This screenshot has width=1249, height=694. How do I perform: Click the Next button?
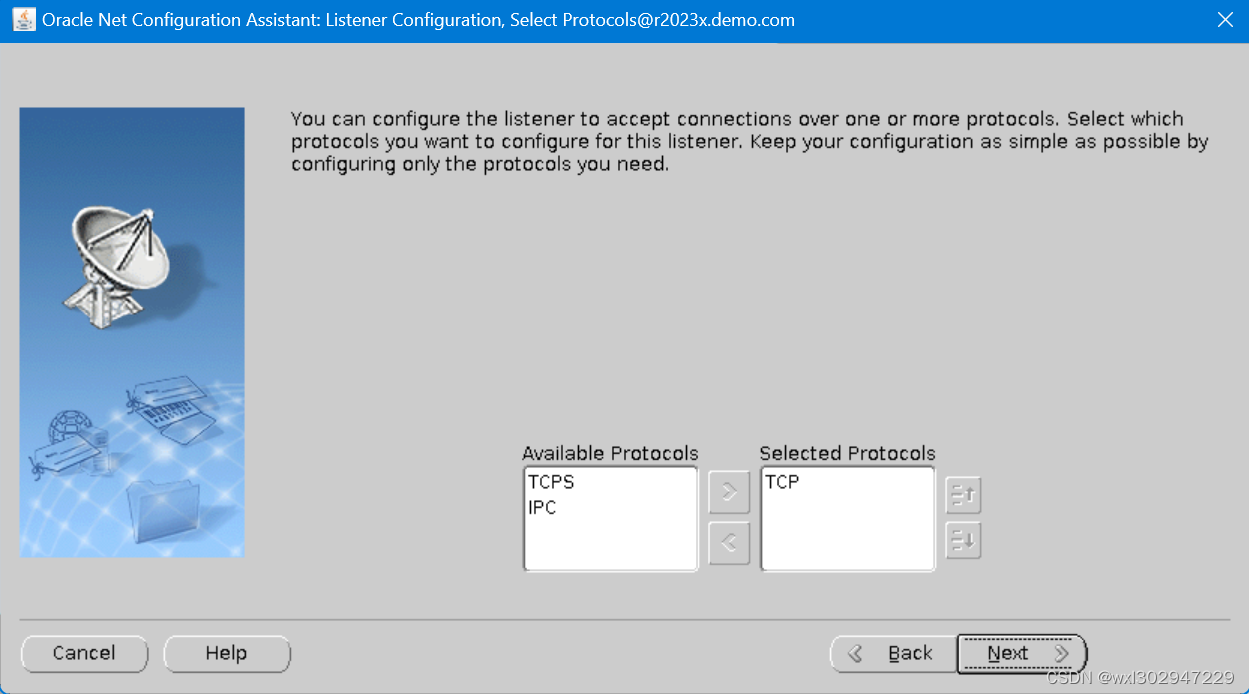pyautogui.click(x=1021, y=654)
